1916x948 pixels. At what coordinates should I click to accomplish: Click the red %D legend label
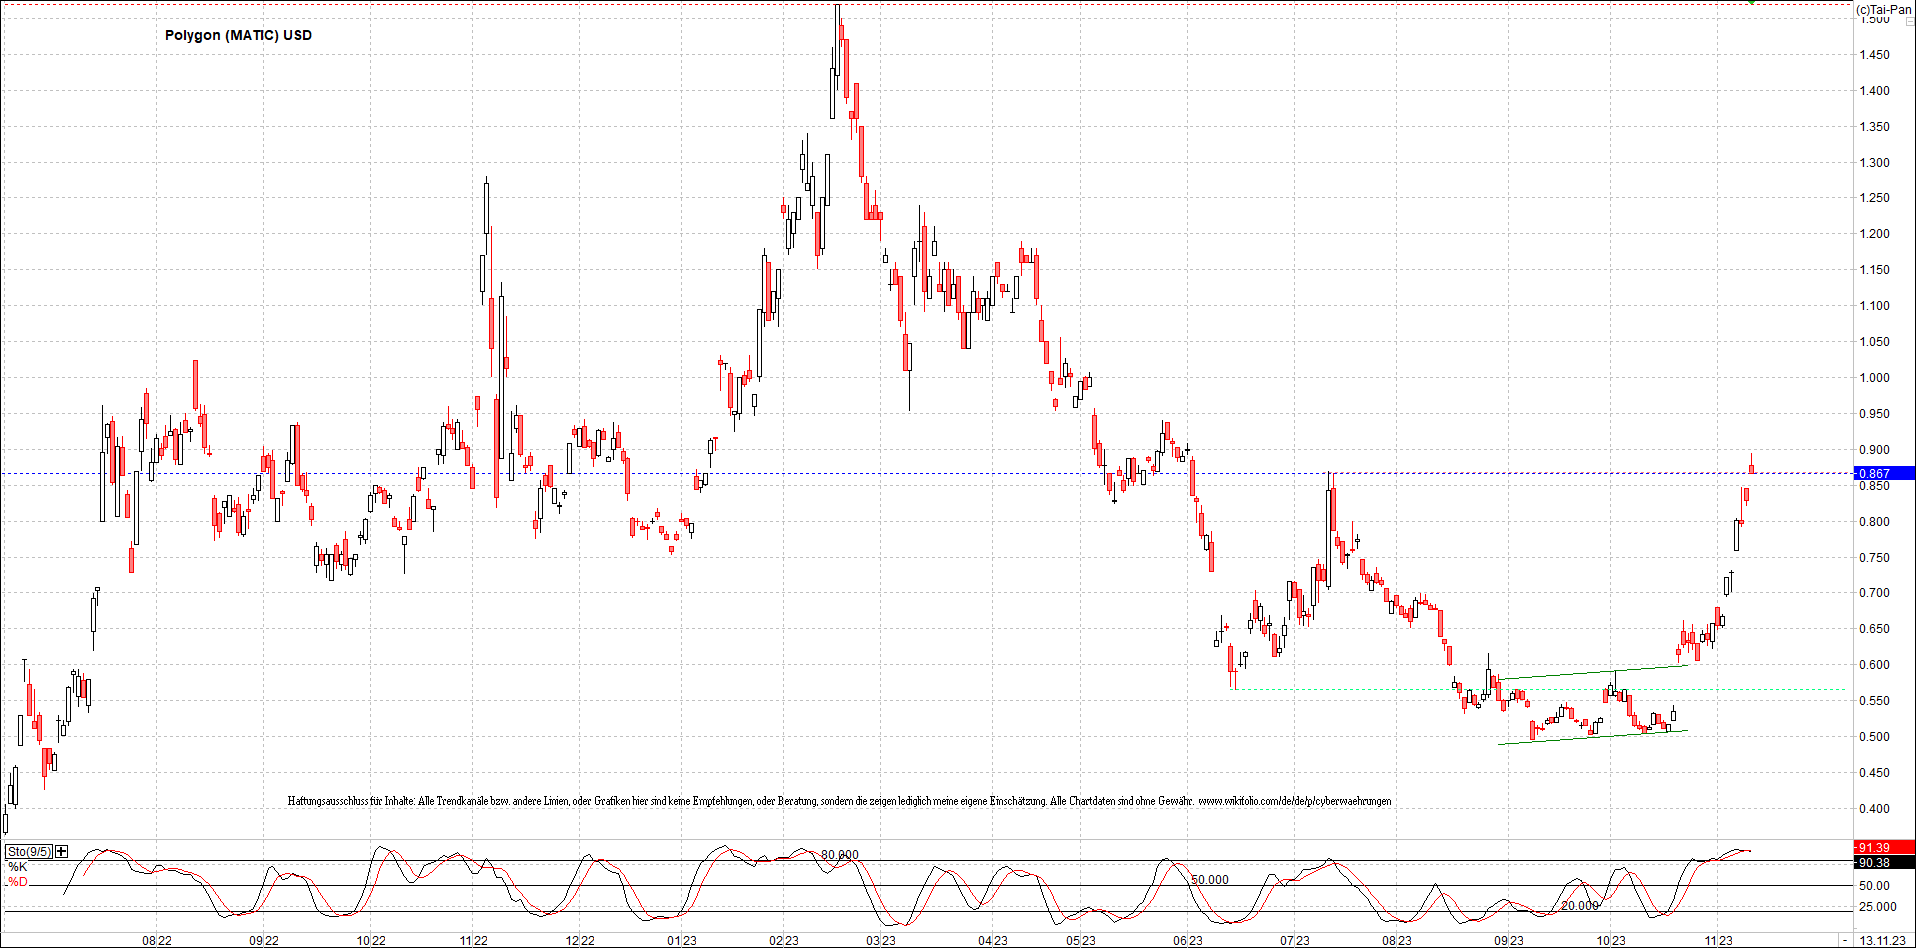tap(18, 882)
